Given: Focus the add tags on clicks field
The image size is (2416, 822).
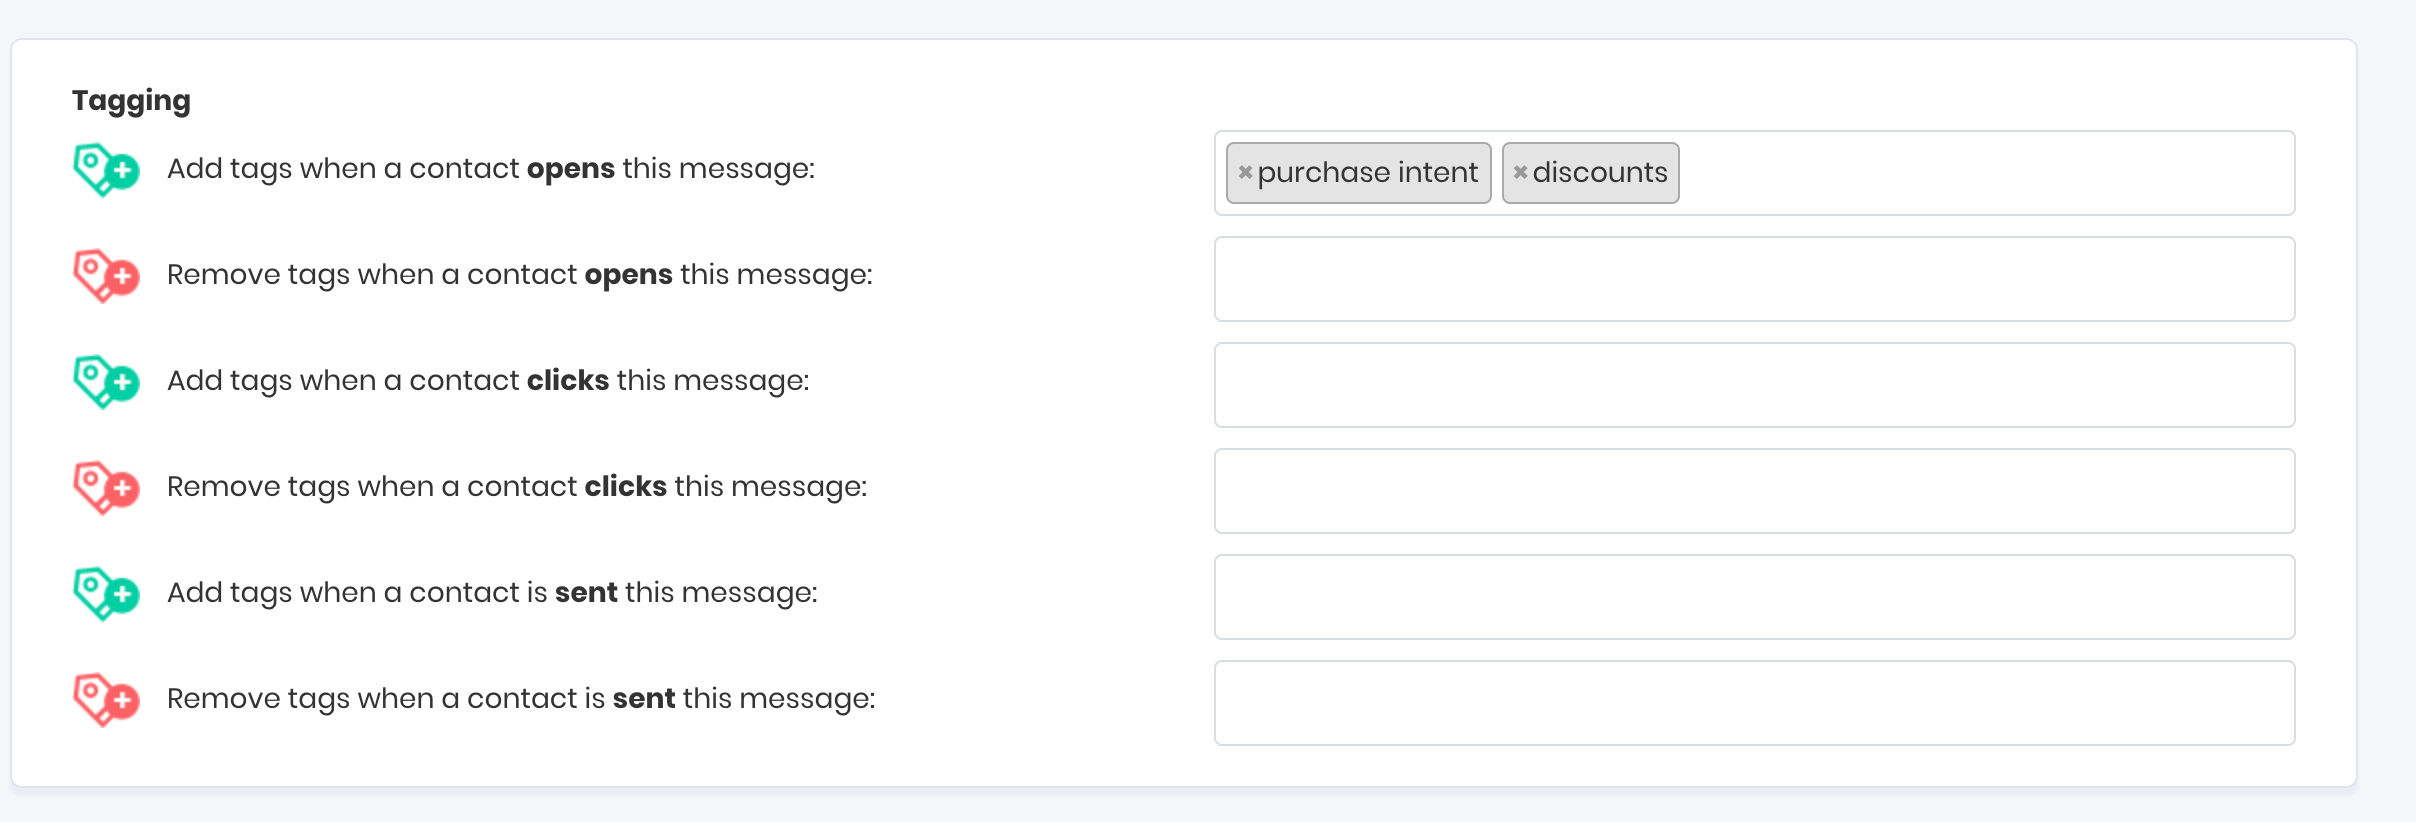Looking at the screenshot, I should [x=1754, y=385].
